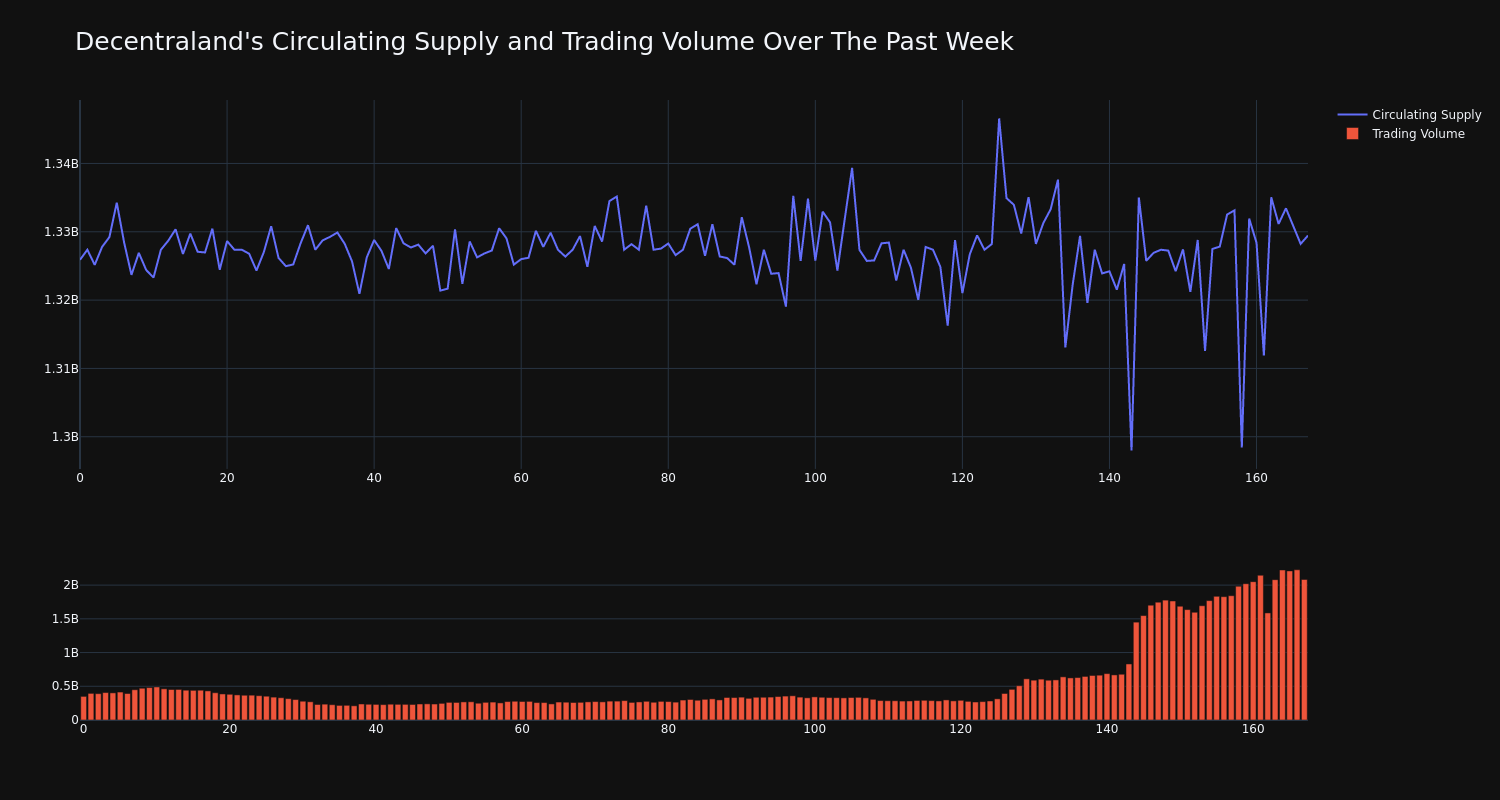Image resolution: width=1500 pixels, height=800 pixels.
Task: Click the 2B label on the volume axis
Action: coord(71,585)
